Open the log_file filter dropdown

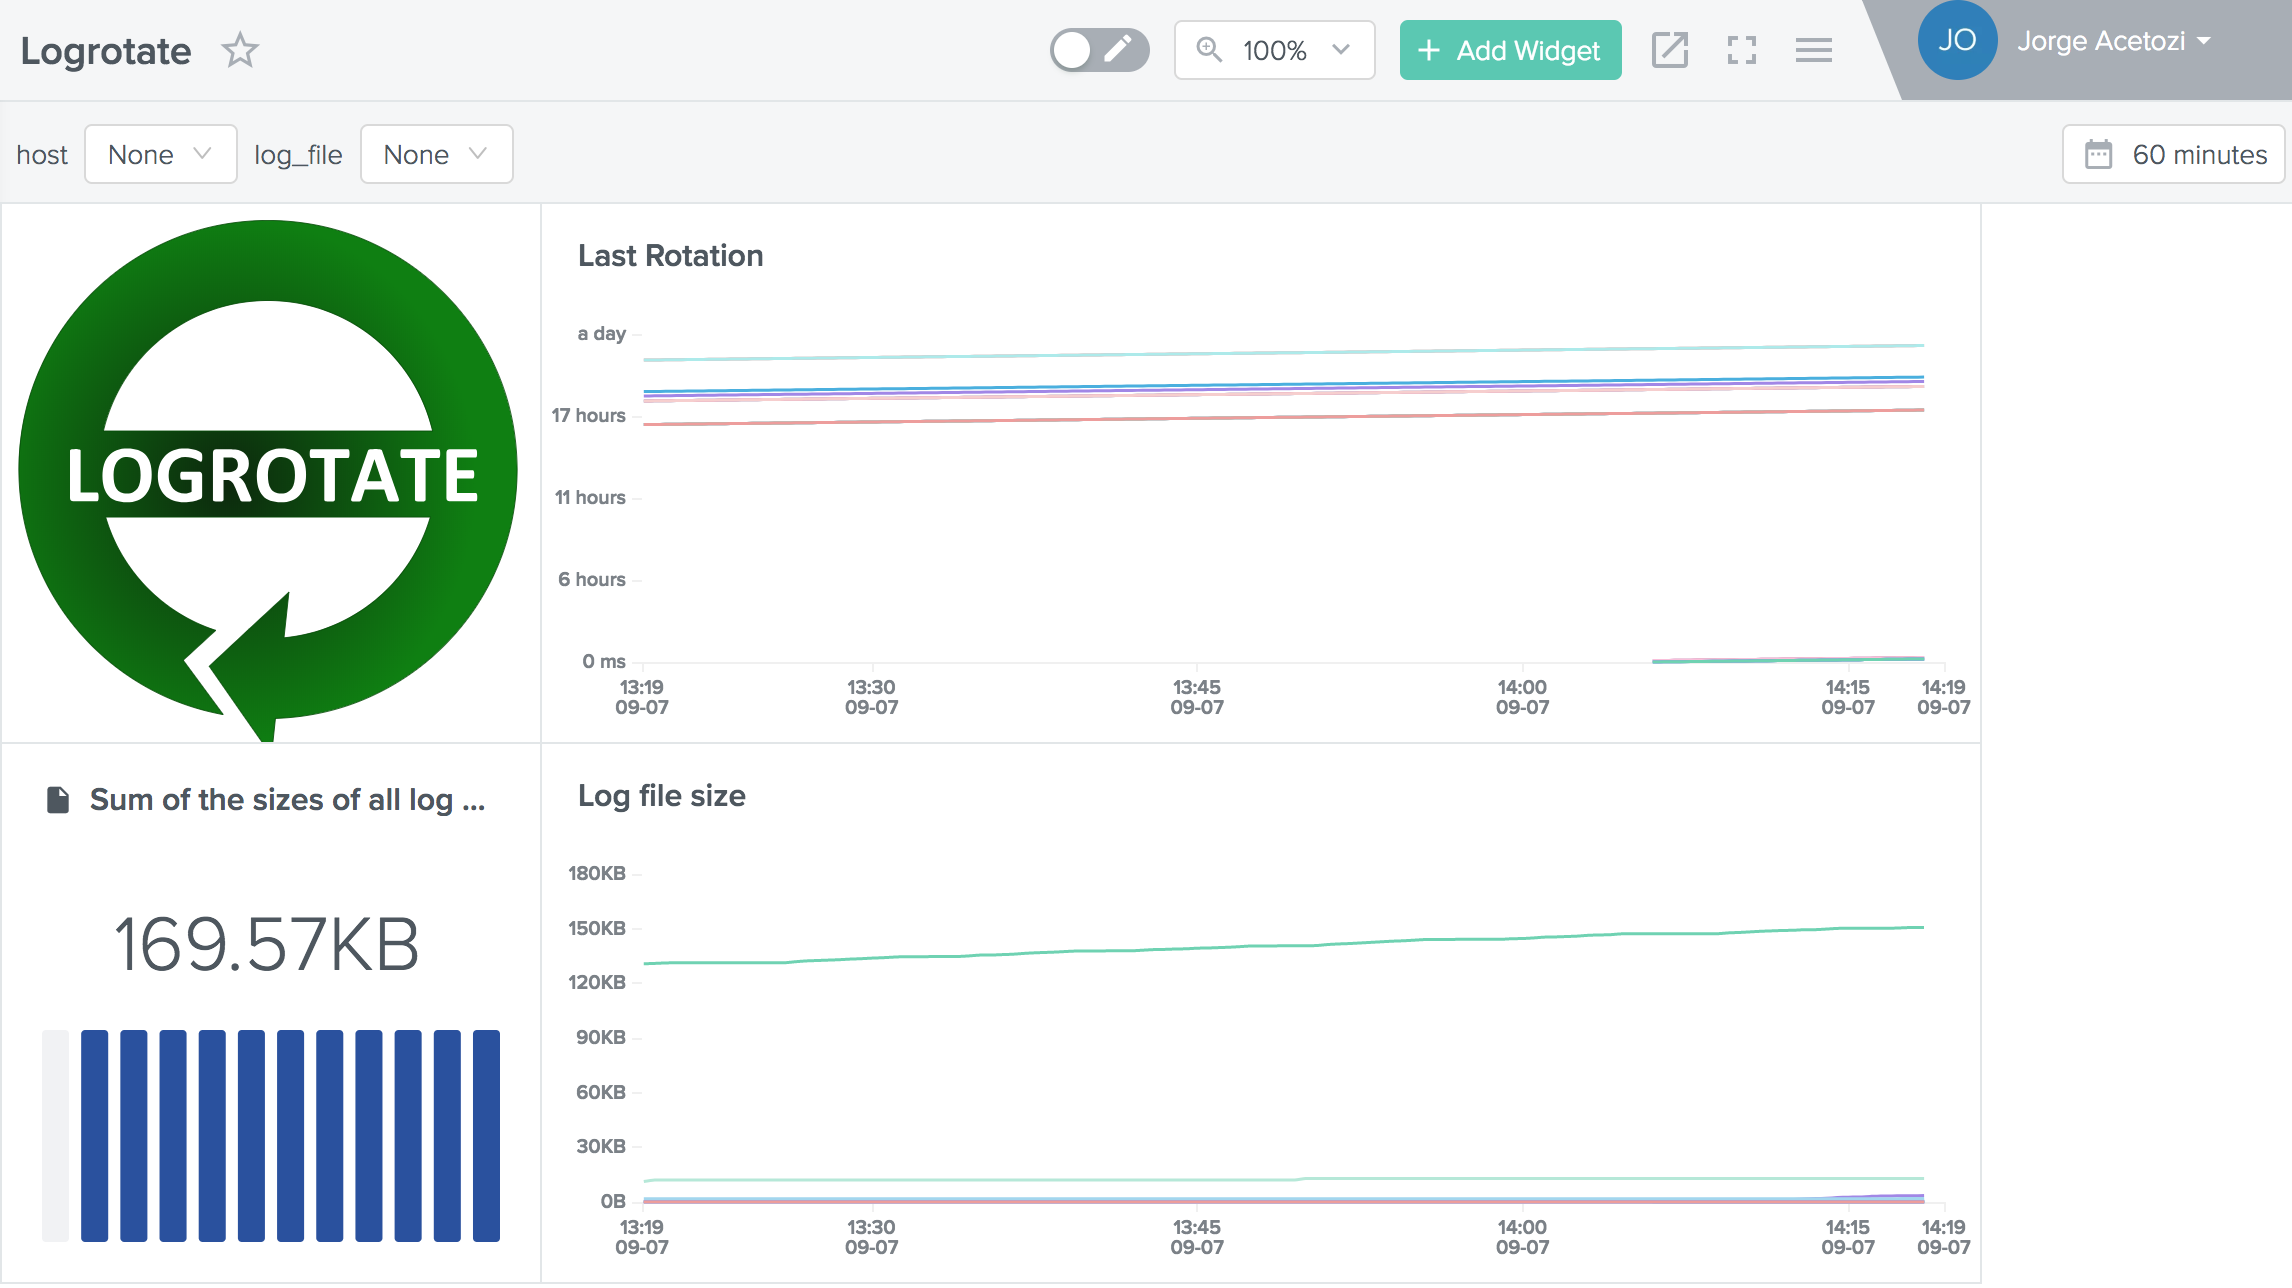[436, 154]
